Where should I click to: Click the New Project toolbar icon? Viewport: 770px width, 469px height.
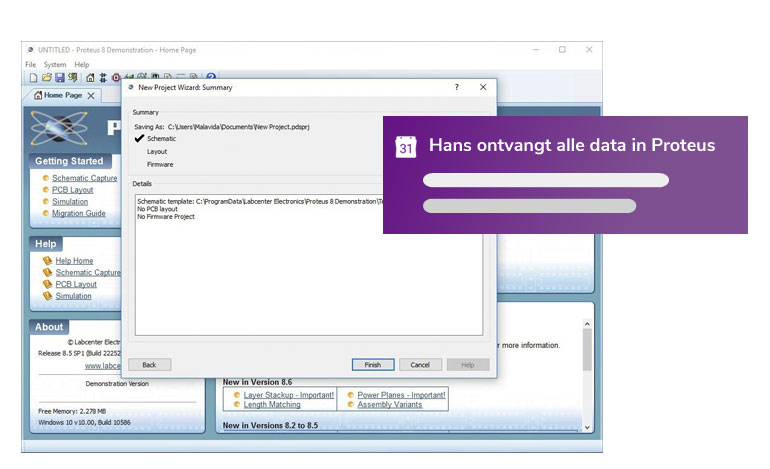pyautogui.click(x=33, y=78)
